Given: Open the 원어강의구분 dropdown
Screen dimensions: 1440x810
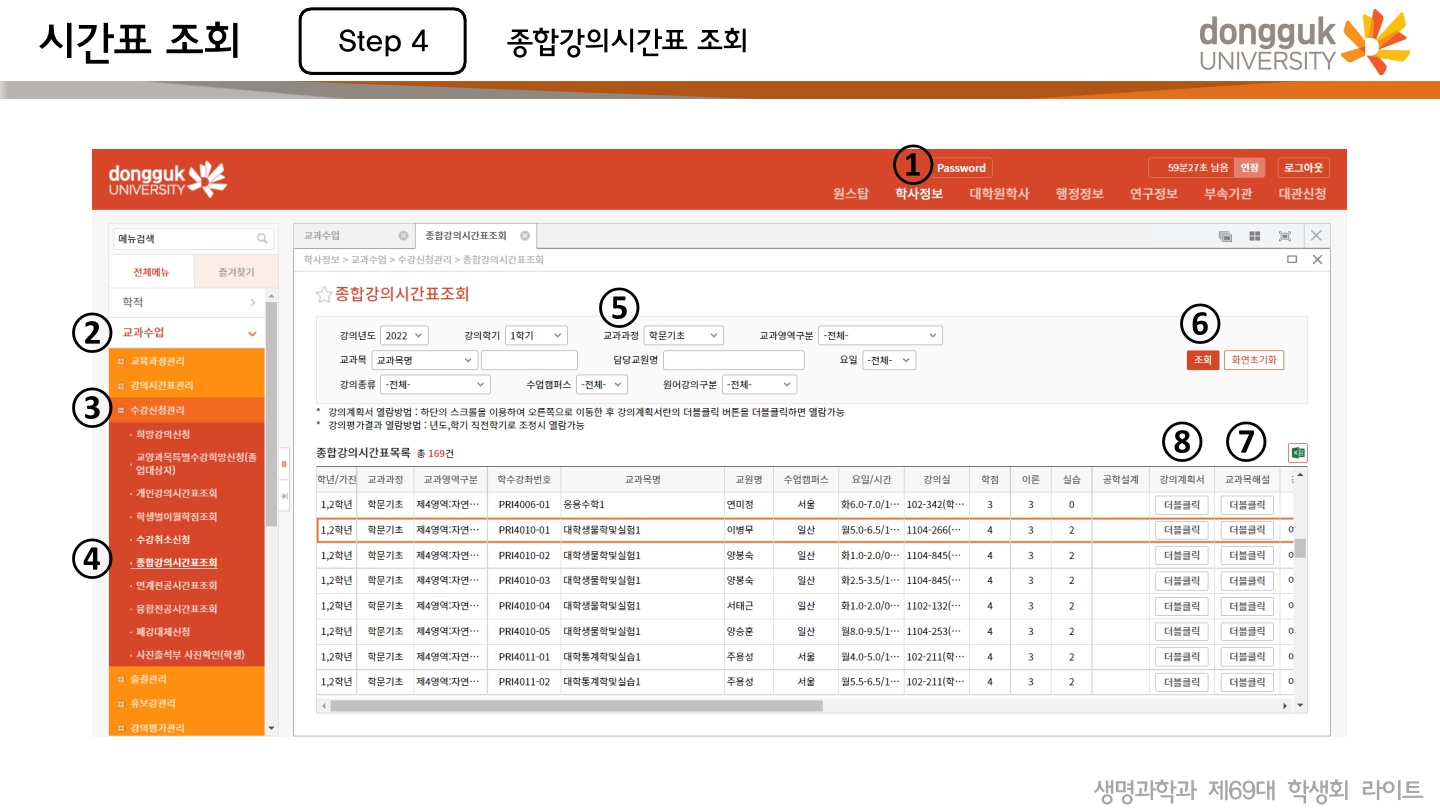Looking at the screenshot, I should click(759, 384).
